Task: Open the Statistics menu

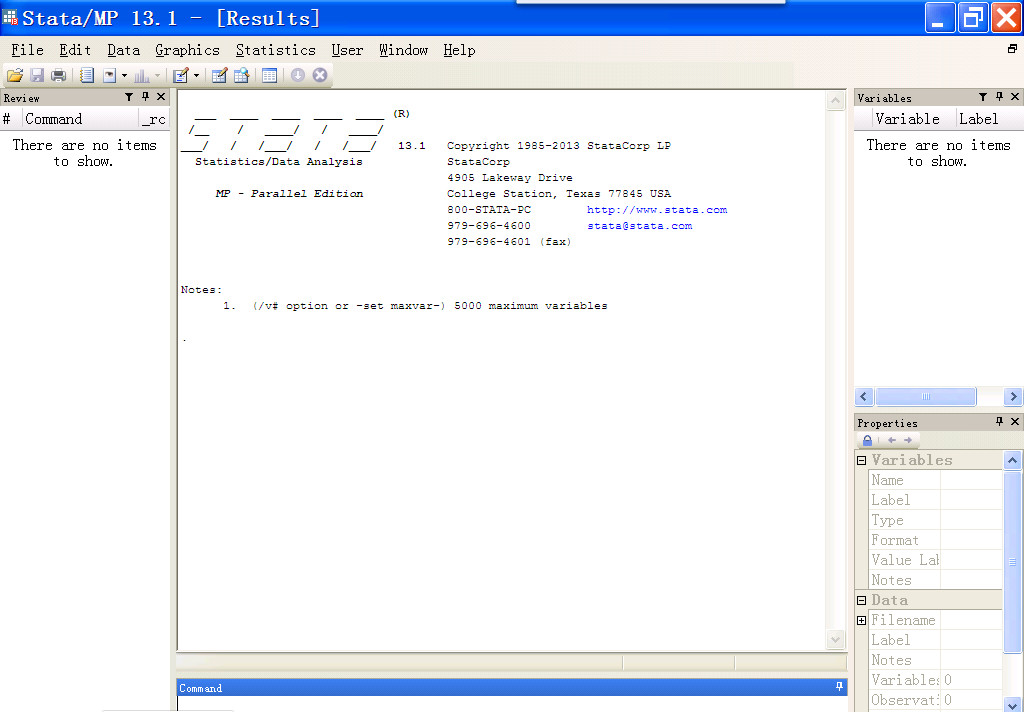Action: click(276, 50)
